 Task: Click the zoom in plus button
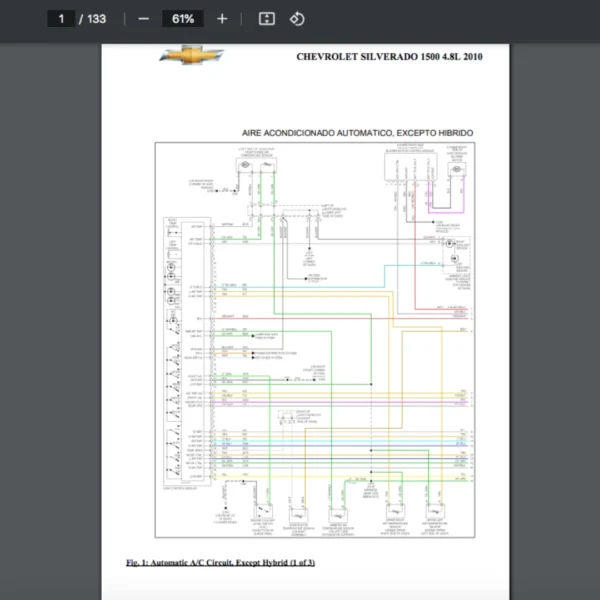click(x=222, y=19)
